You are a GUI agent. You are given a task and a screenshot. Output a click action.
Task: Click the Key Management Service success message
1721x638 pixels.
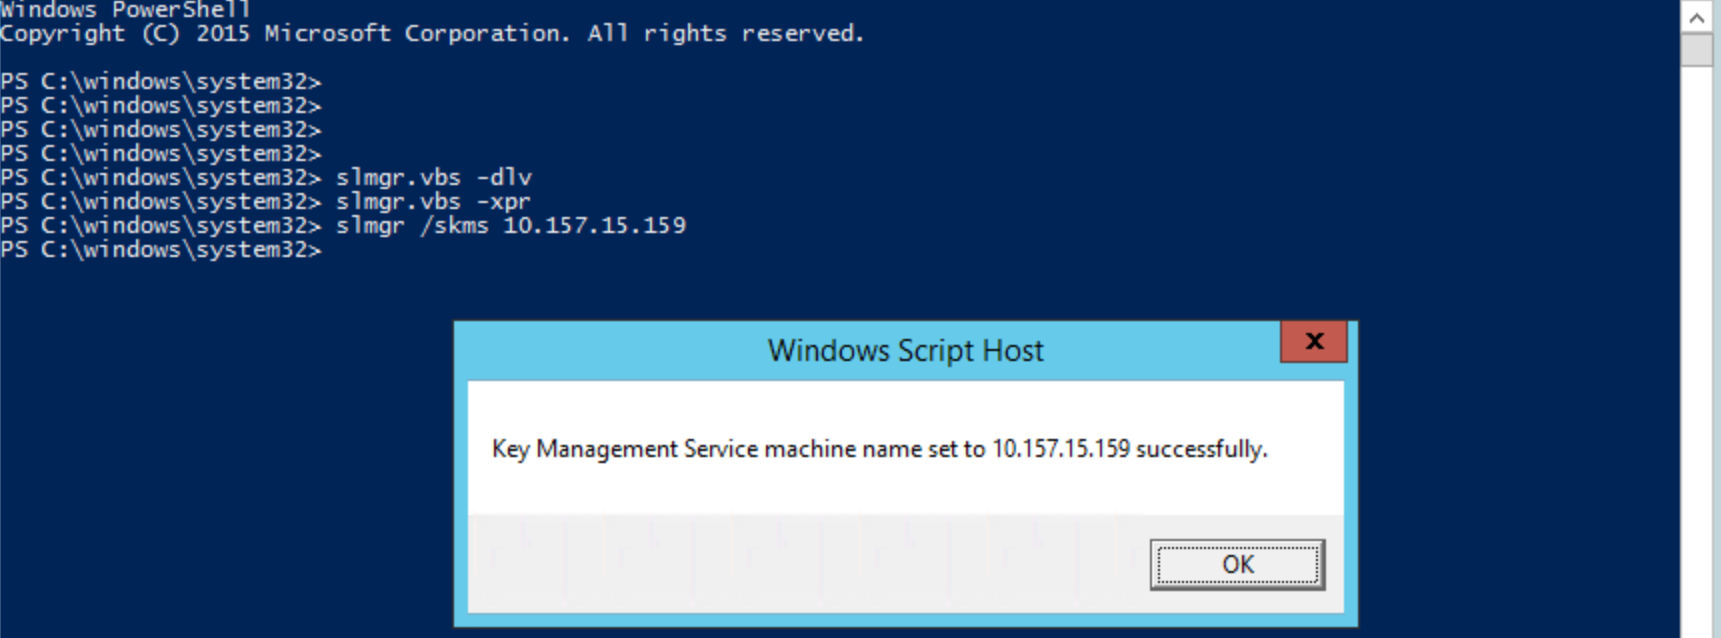point(879,449)
